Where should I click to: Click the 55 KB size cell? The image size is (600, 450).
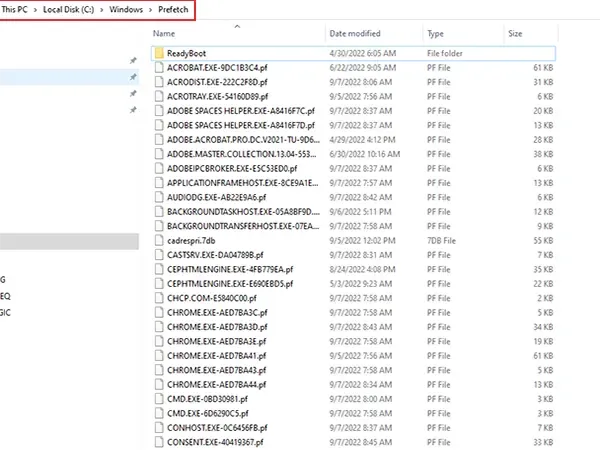point(543,241)
